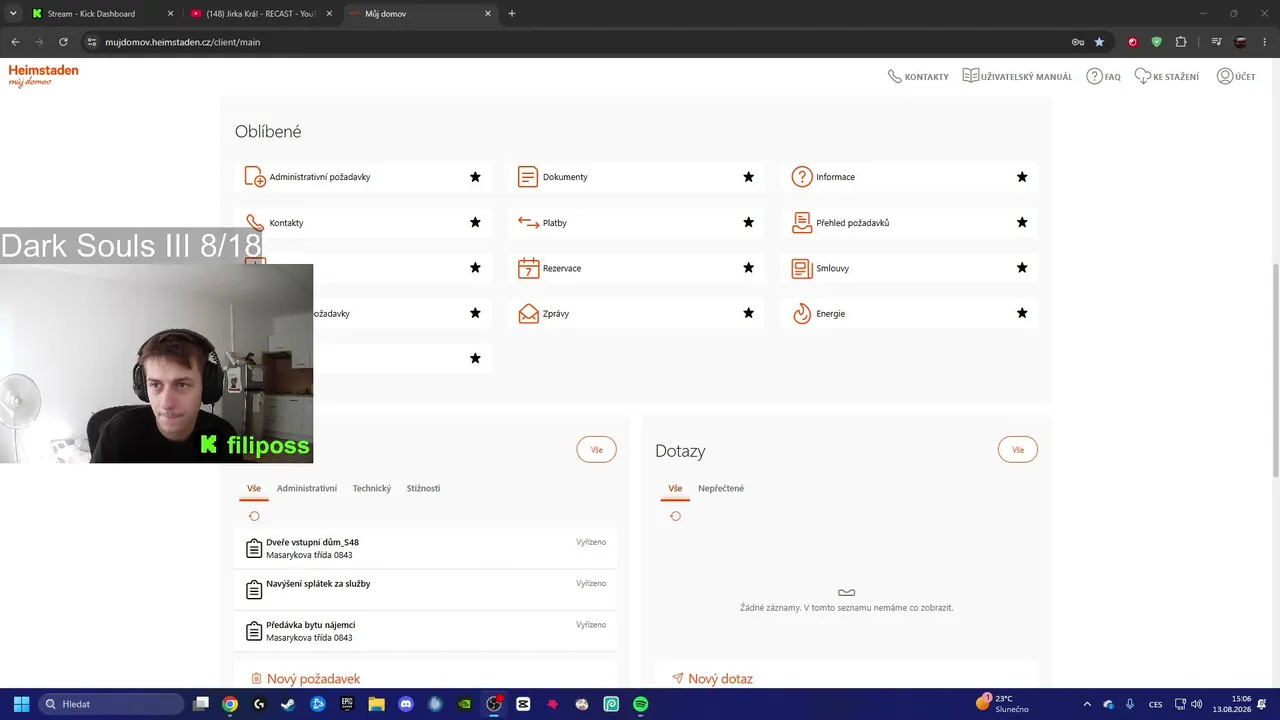Select the Vše tab under requests
Viewport: 1280px width, 720px height.
coord(254,489)
